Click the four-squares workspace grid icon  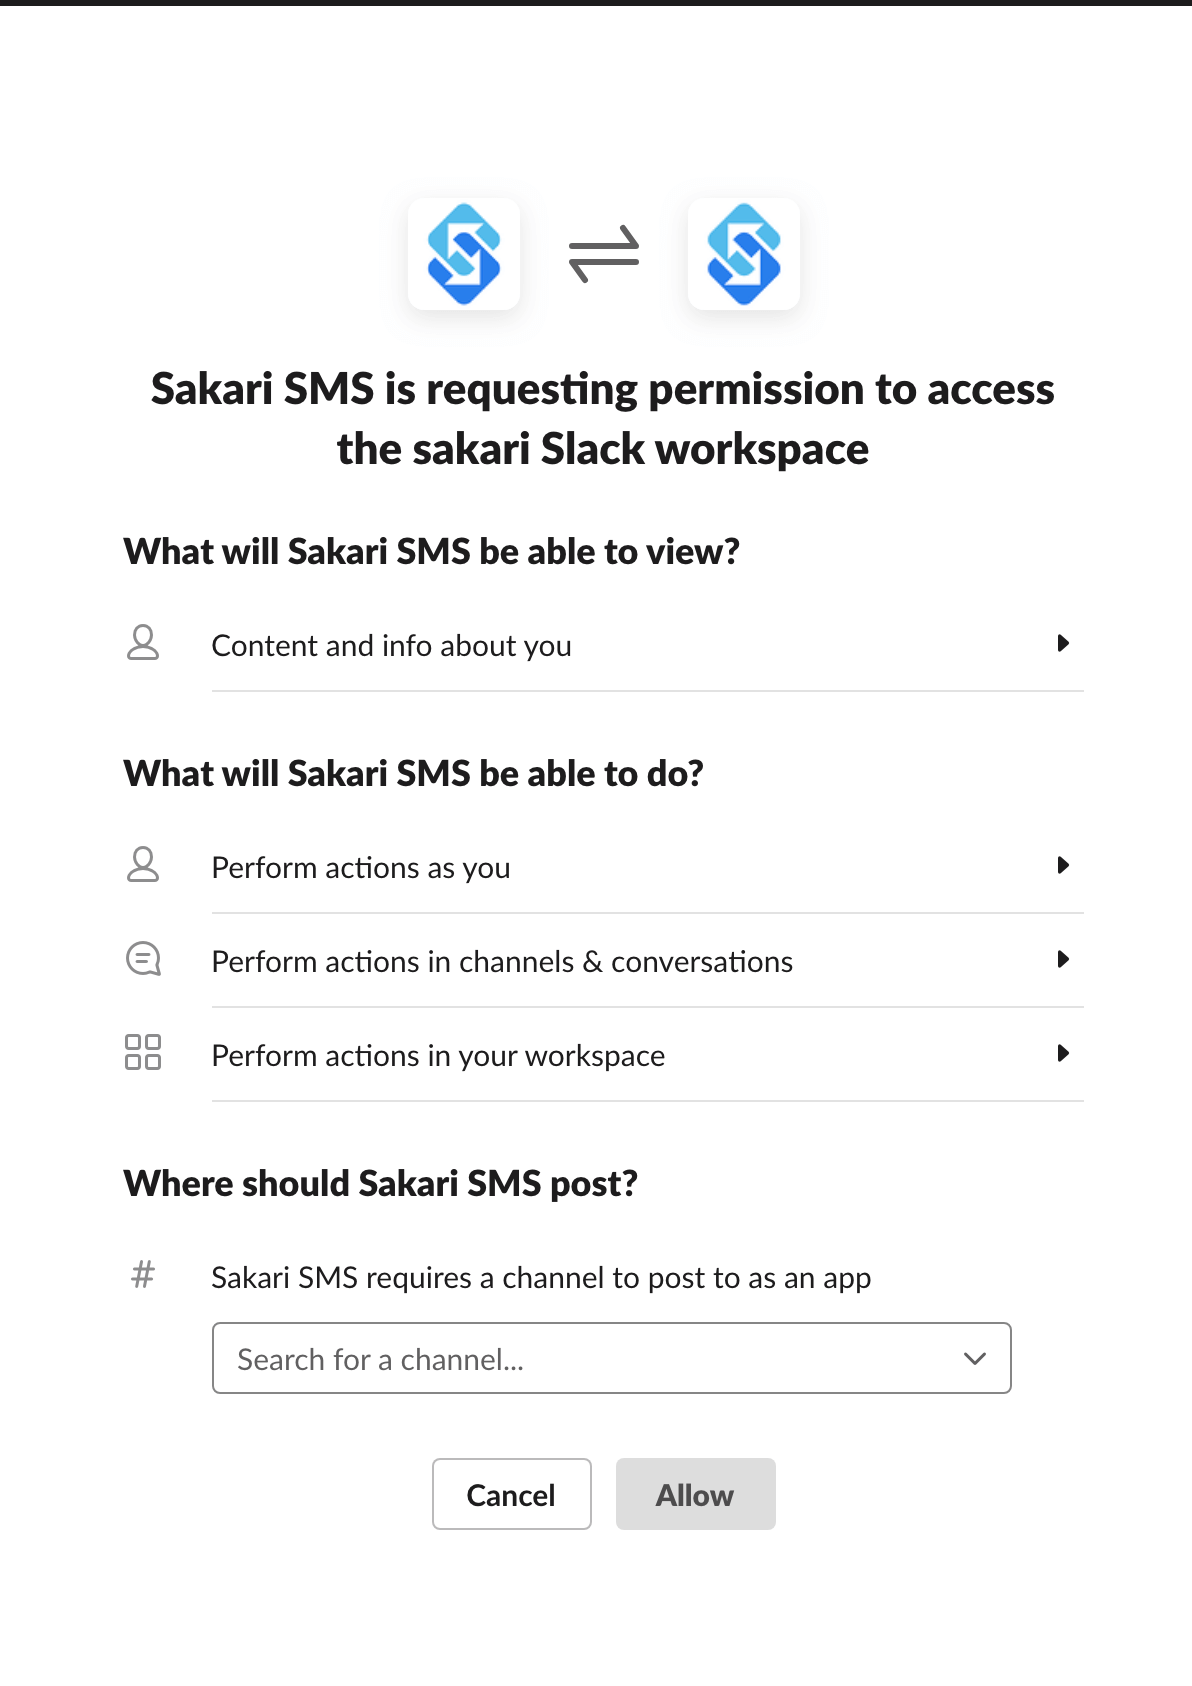point(143,1052)
